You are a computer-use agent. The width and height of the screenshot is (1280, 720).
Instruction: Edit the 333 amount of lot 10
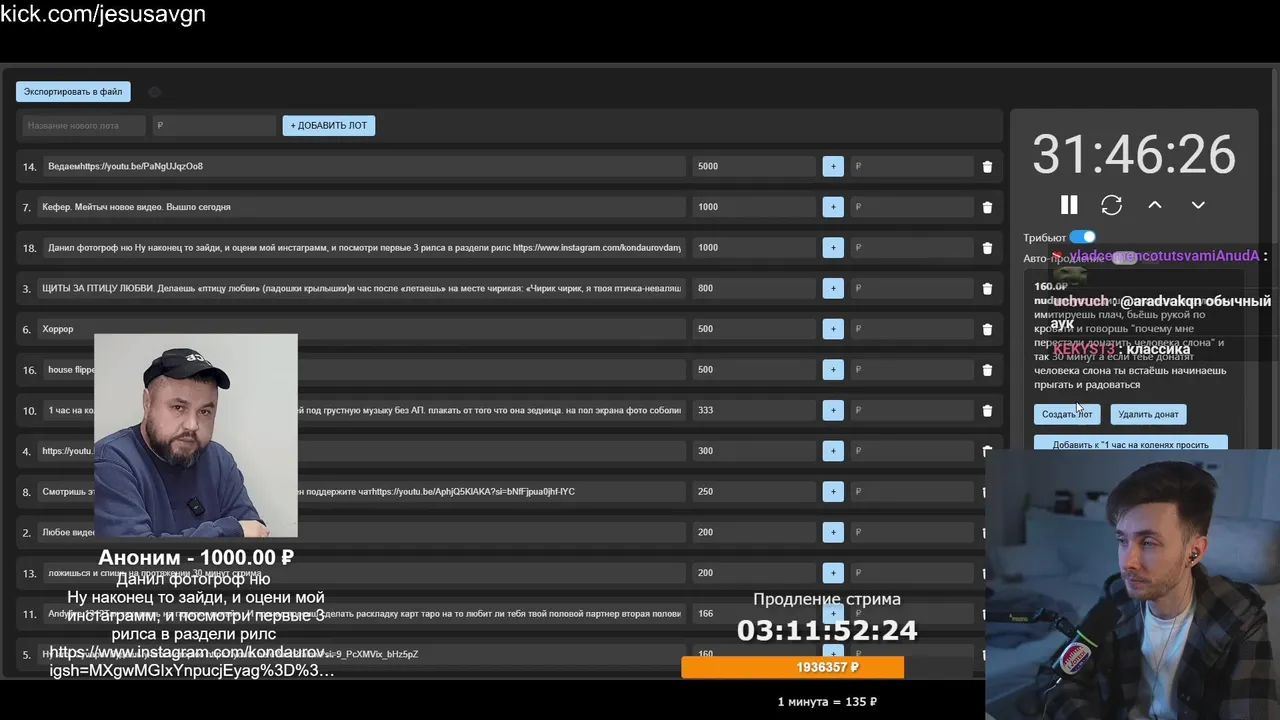[x=754, y=410]
